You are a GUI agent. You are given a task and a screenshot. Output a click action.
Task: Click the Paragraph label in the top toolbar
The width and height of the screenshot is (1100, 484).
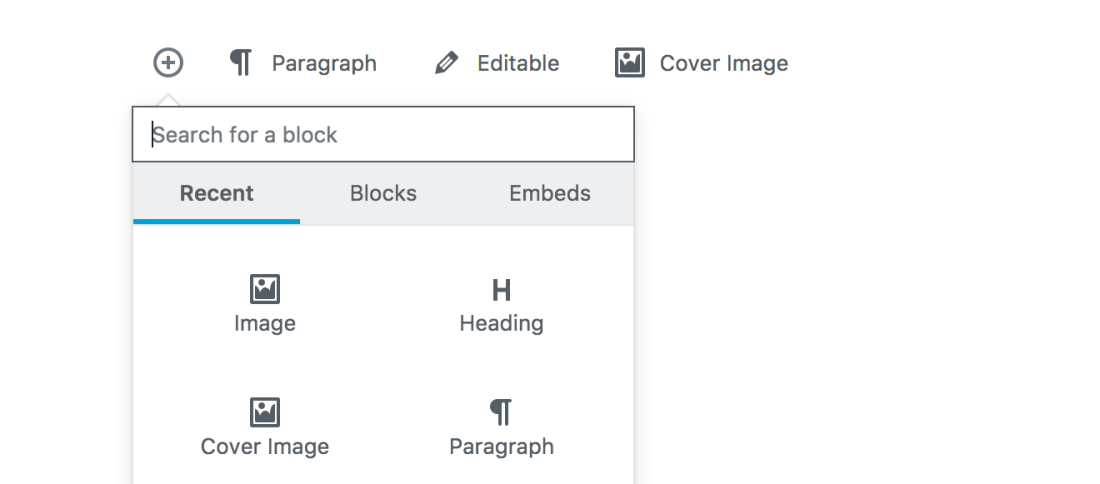click(324, 64)
